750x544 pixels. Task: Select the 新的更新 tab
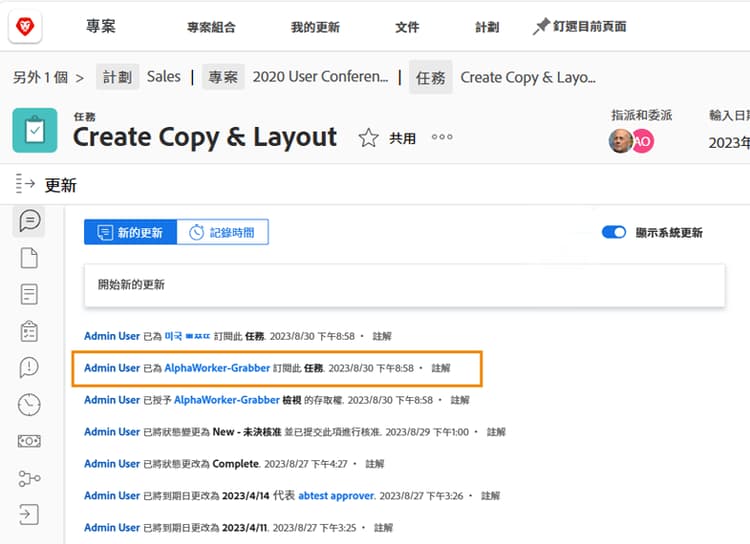point(131,232)
